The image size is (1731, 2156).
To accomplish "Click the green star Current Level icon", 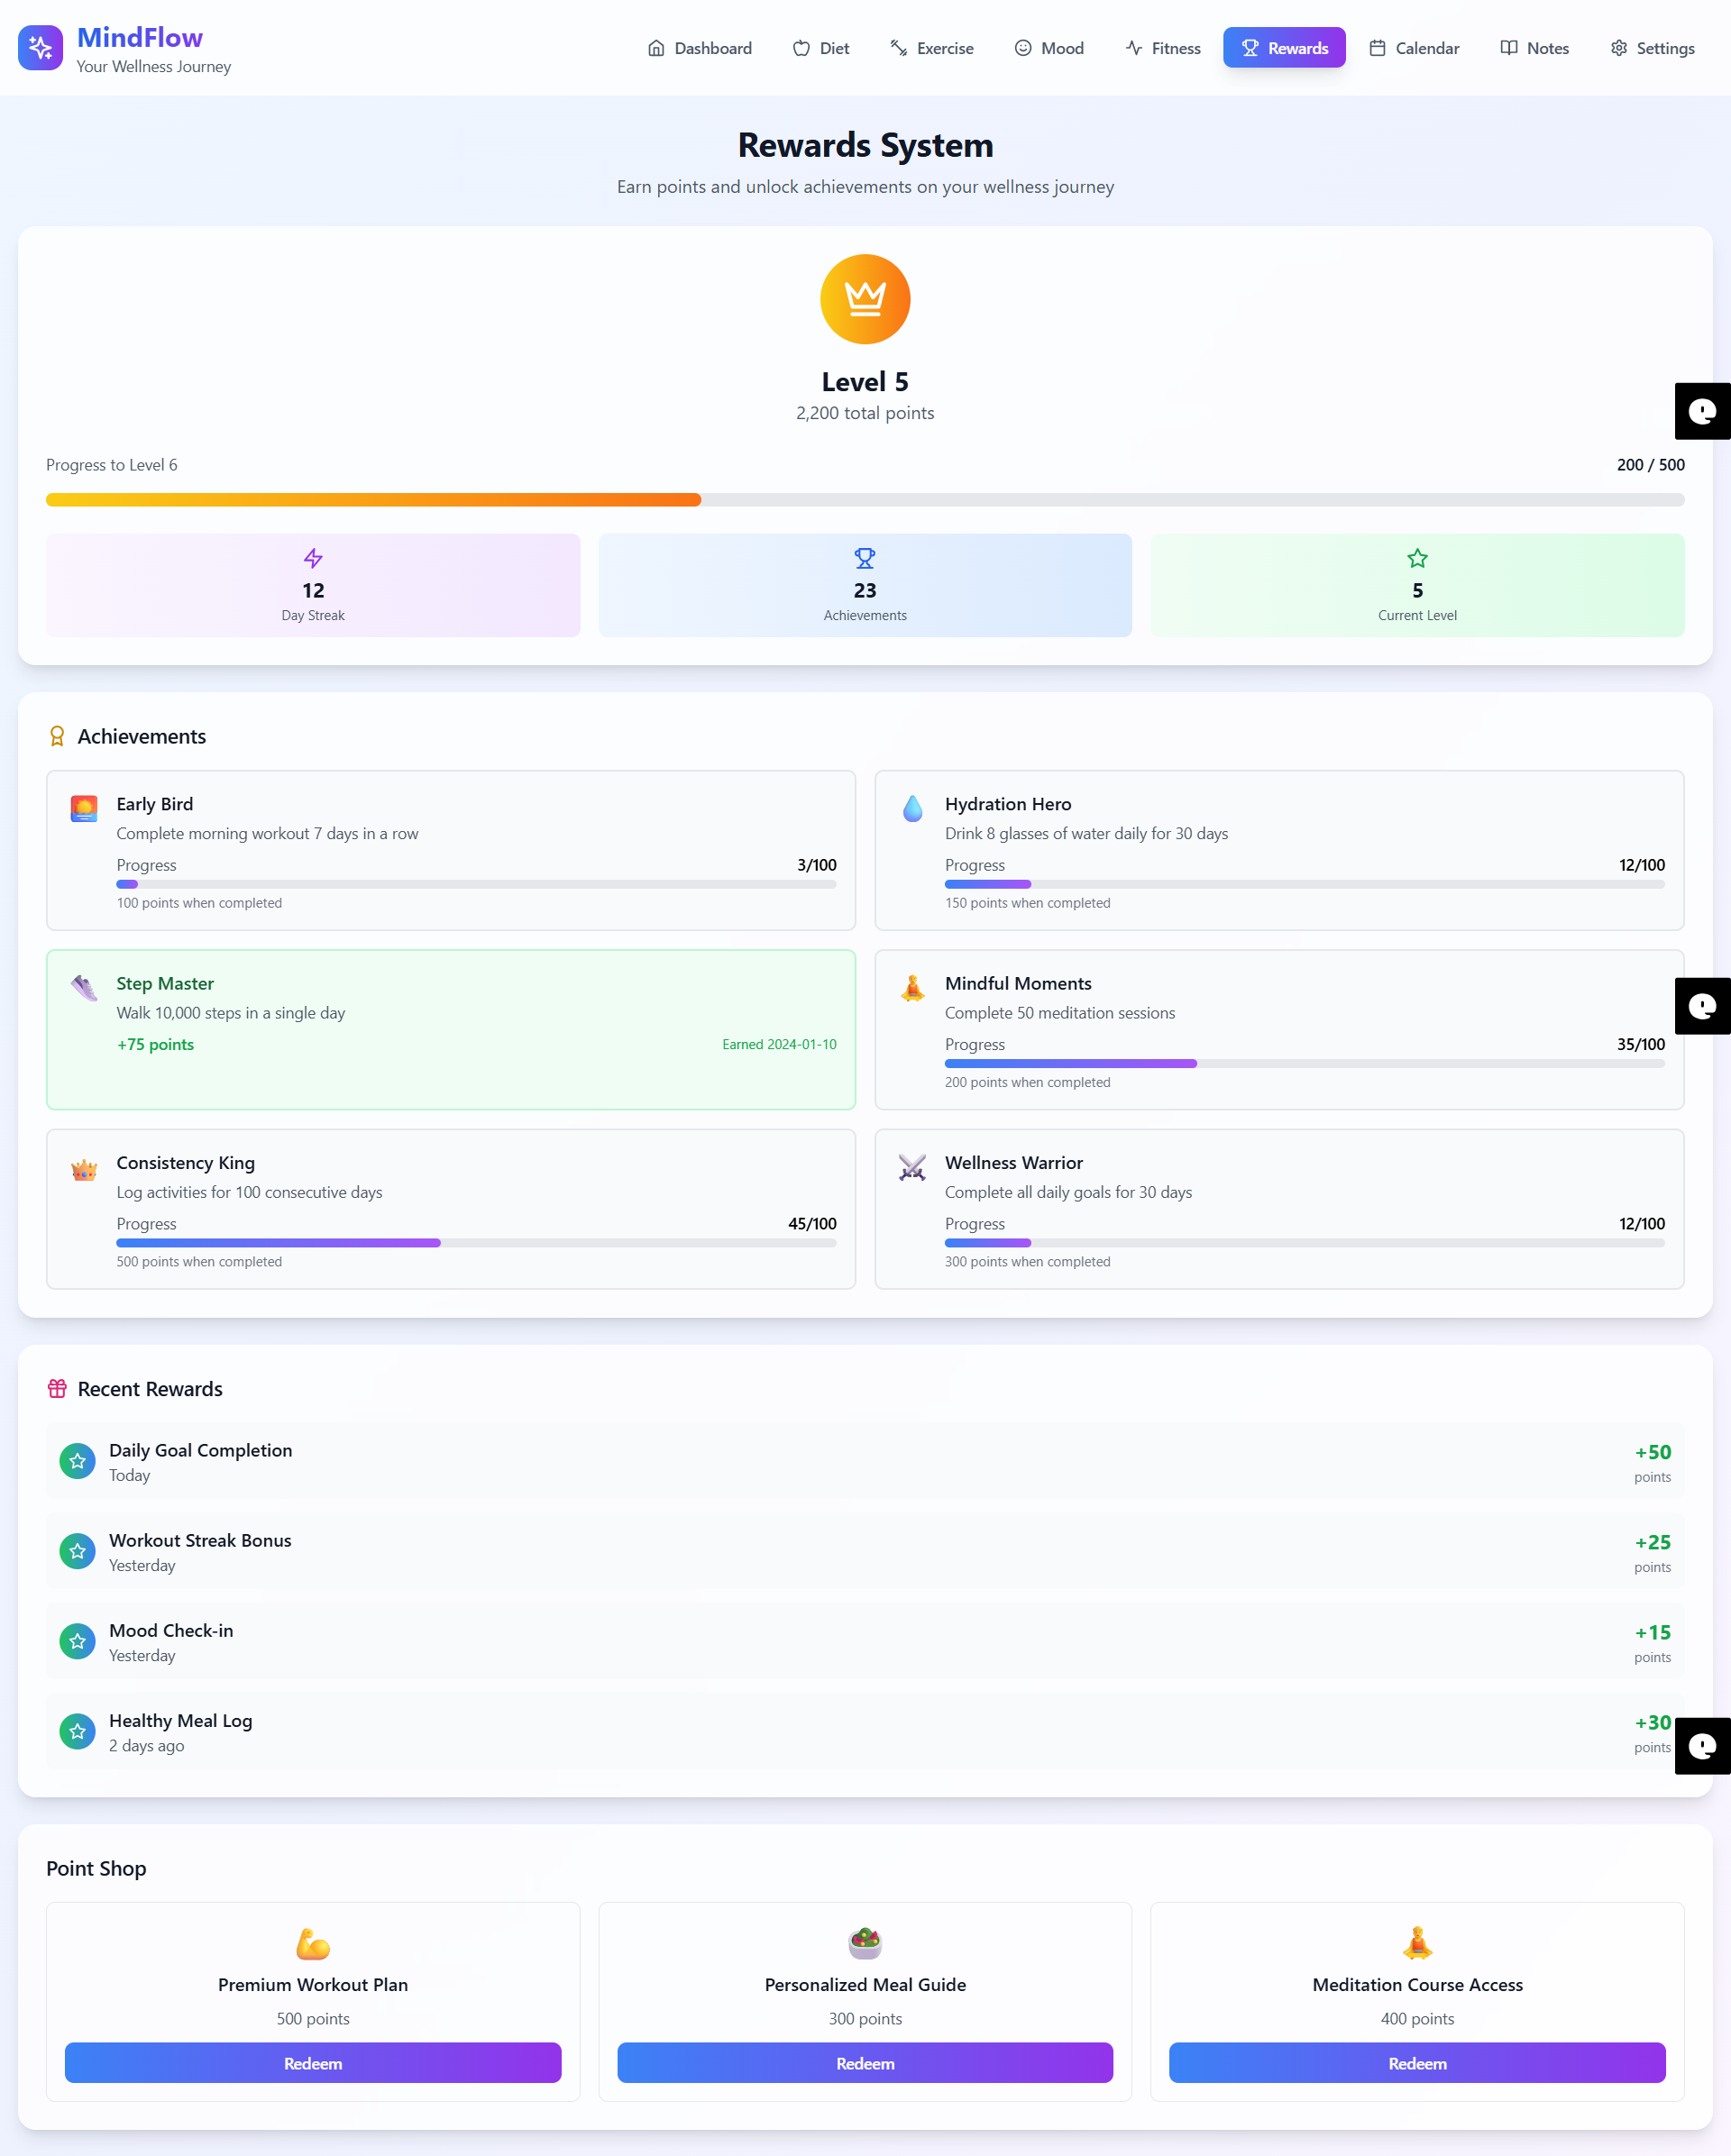I will 1417,558.
